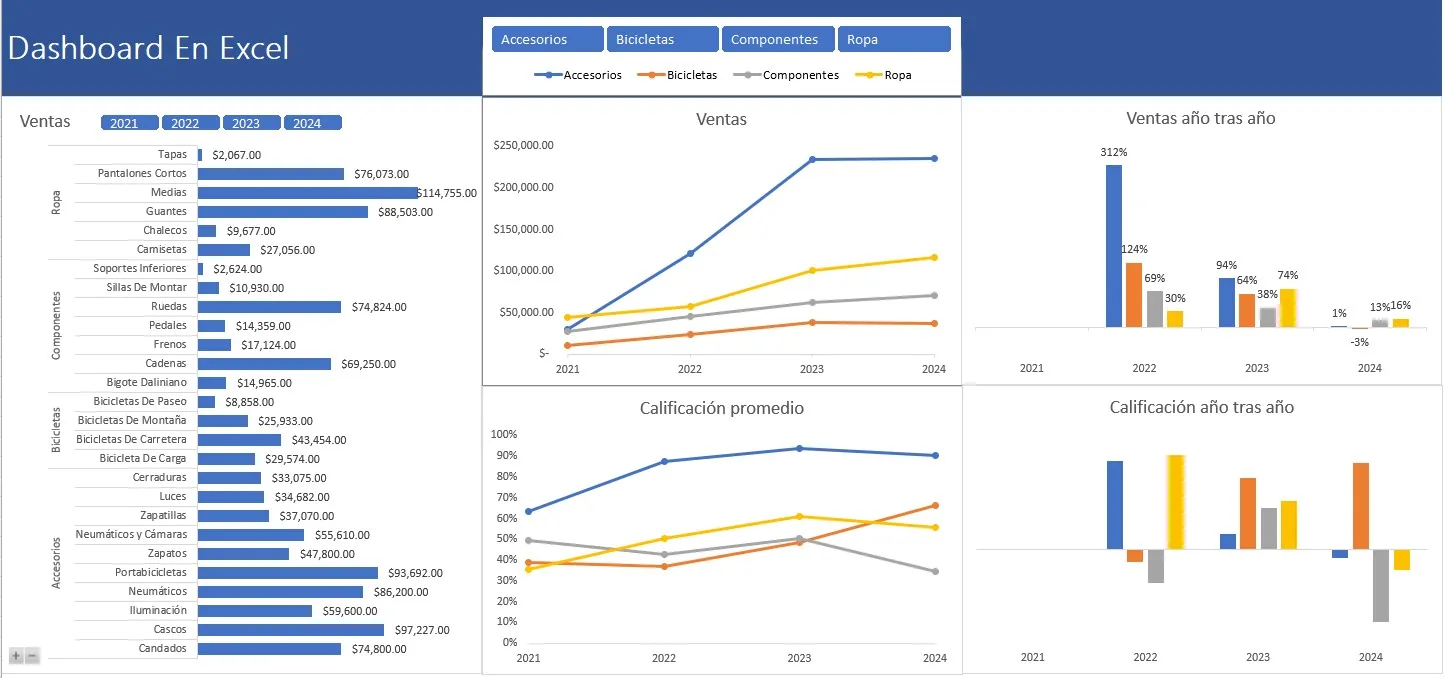Filter by year 2024 slicer

pos(313,123)
